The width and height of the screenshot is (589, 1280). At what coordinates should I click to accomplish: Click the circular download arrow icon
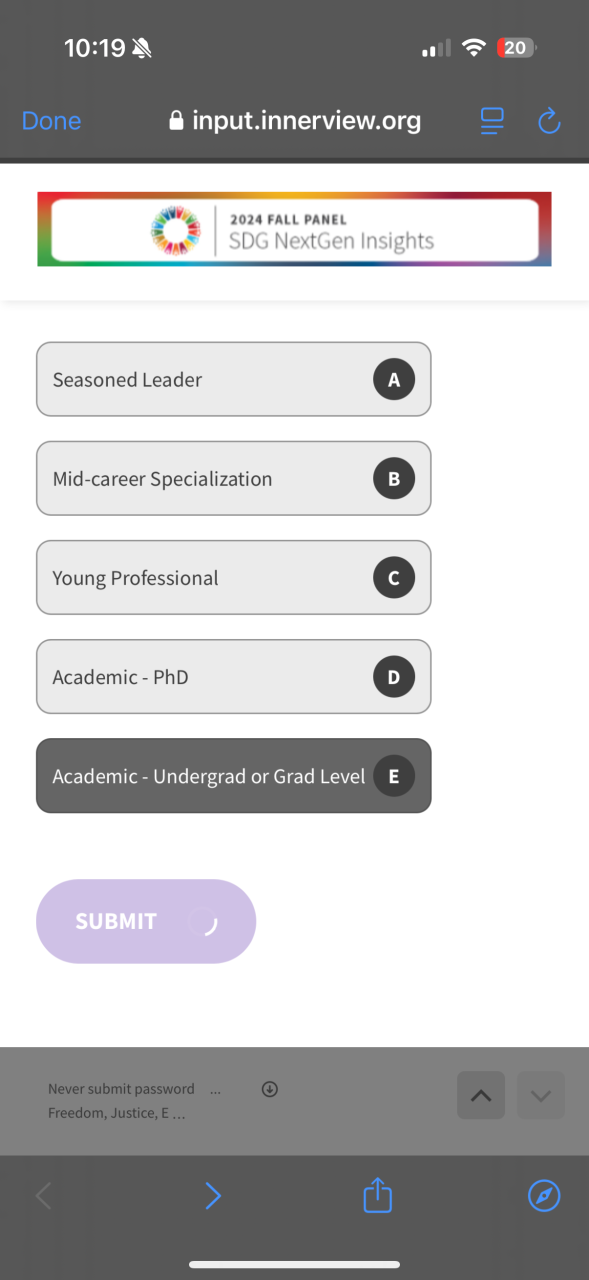[269, 1089]
